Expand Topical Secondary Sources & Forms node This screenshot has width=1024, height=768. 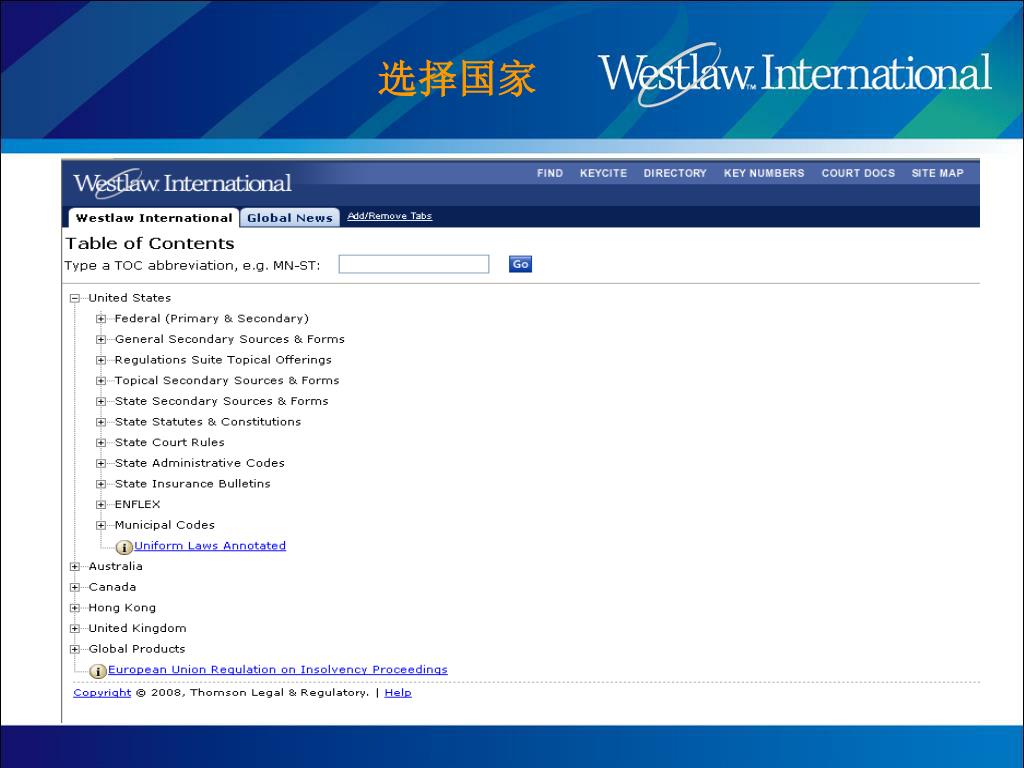click(x=101, y=381)
